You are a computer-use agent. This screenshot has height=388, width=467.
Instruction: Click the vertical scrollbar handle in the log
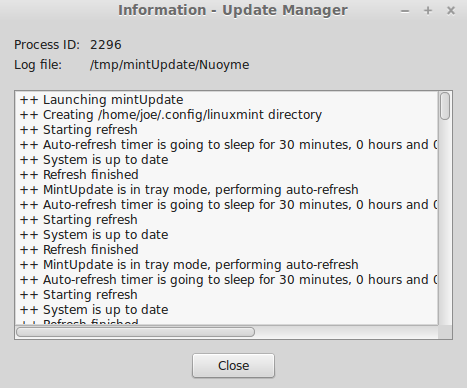445,106
